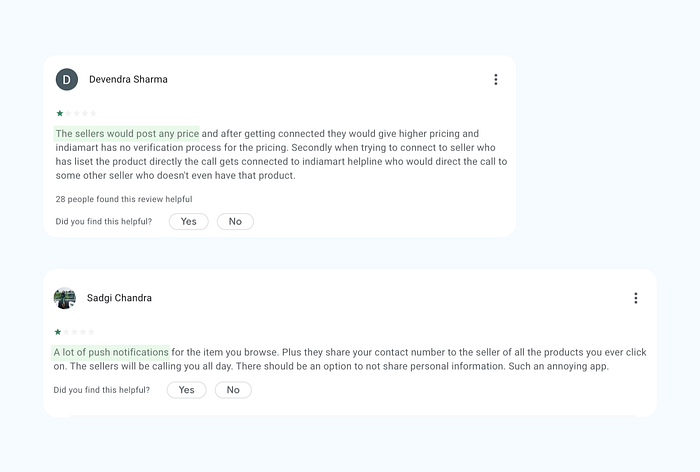Viewport: 700px width, 472px height.
Task: Click Sadgi Chandra's profile photo
Action: pos(65,298)
